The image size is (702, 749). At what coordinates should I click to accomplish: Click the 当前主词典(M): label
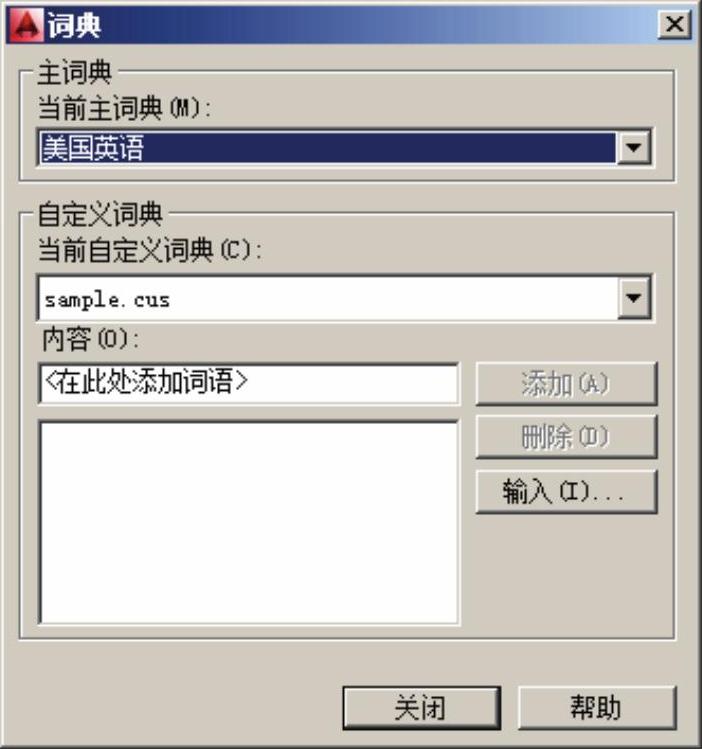pyautogui.click(x=124, y=108)
